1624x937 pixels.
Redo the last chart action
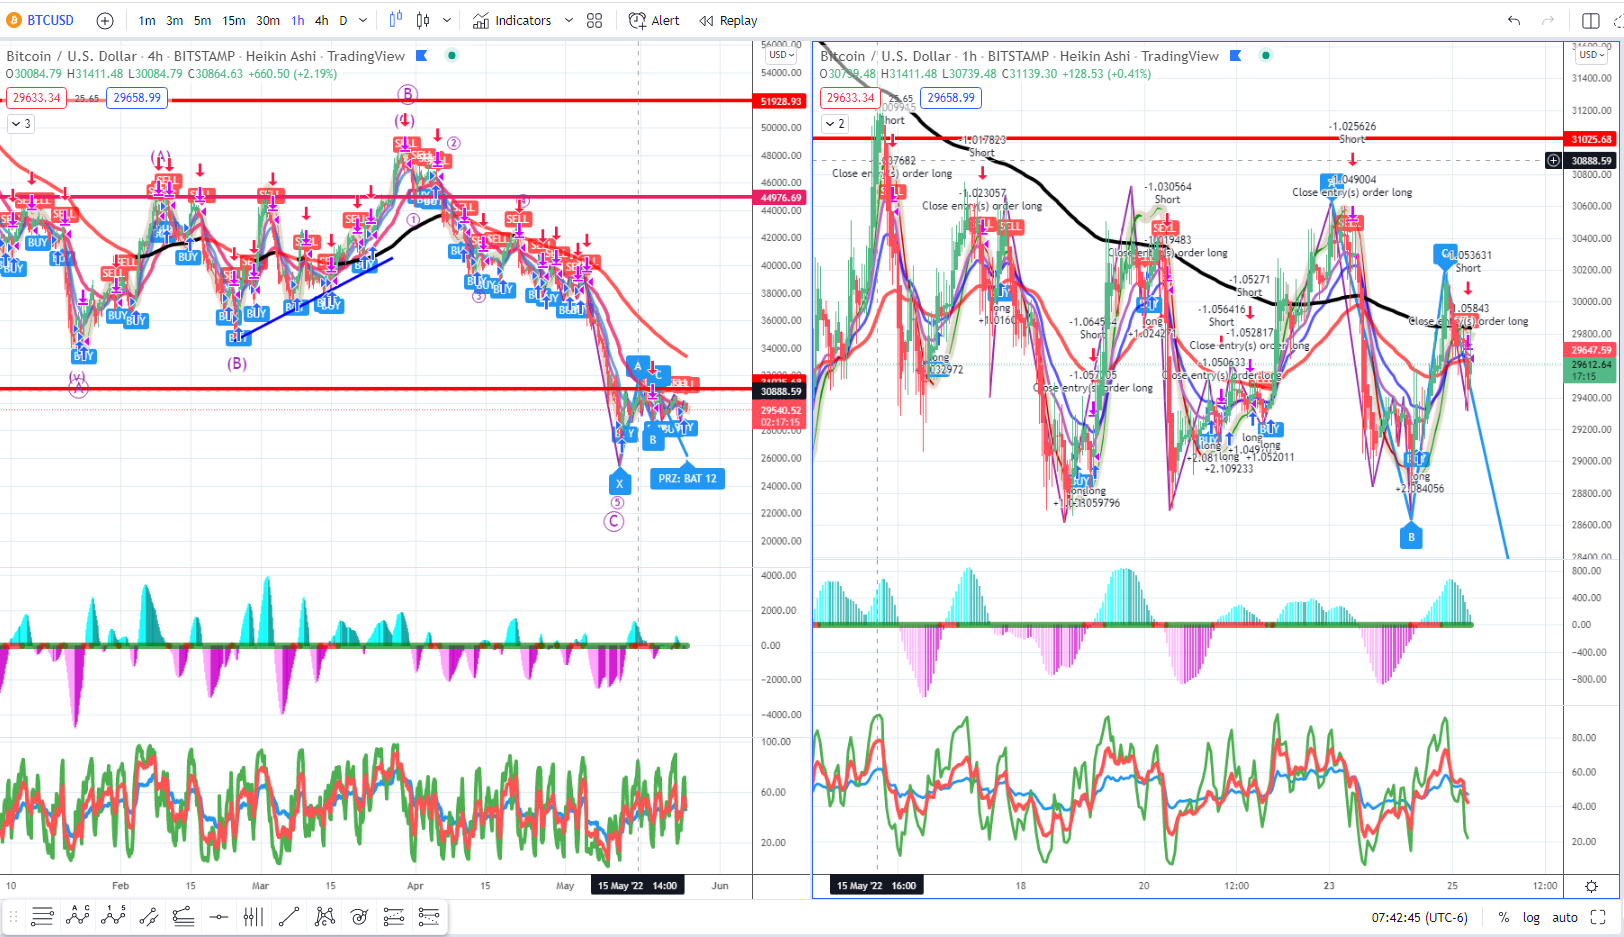coord(1548,20)
